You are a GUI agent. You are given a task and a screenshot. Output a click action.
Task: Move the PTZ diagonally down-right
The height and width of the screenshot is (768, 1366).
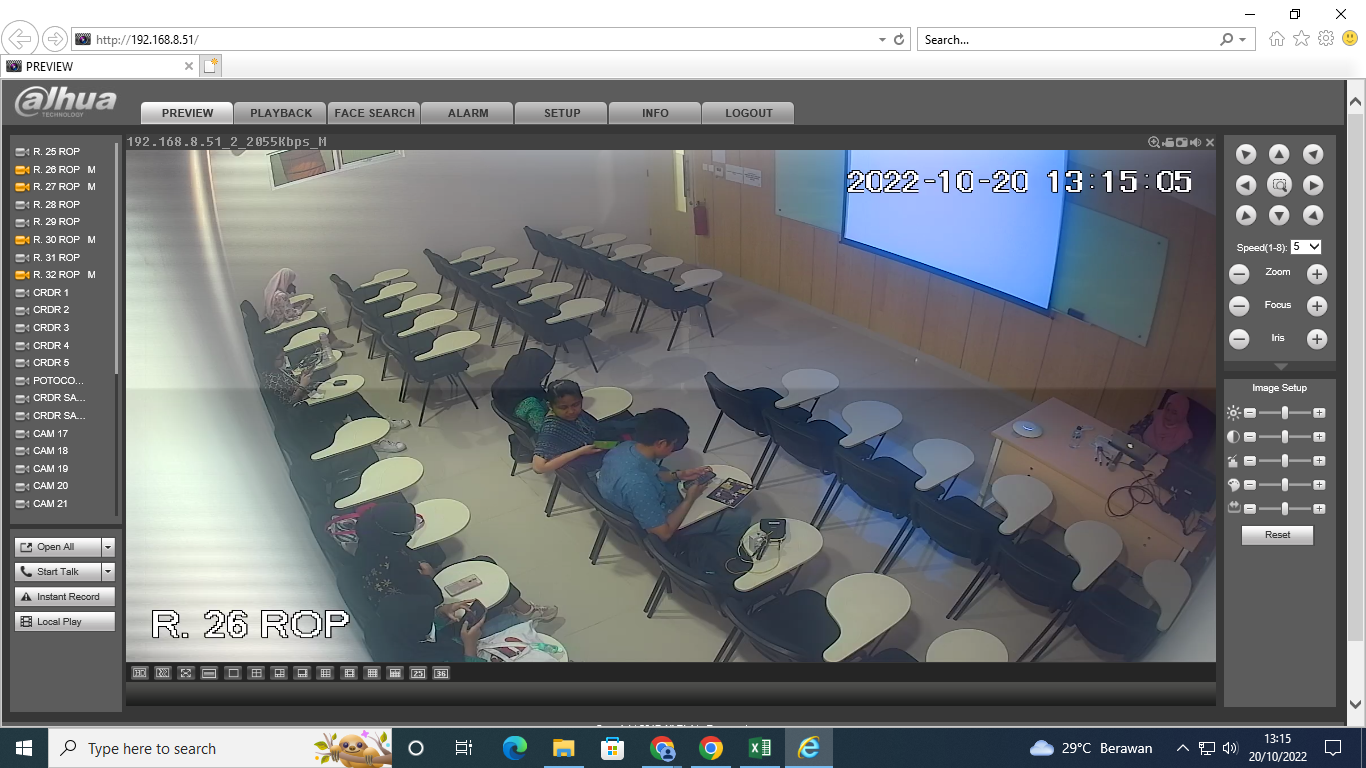coord(1313,215)
